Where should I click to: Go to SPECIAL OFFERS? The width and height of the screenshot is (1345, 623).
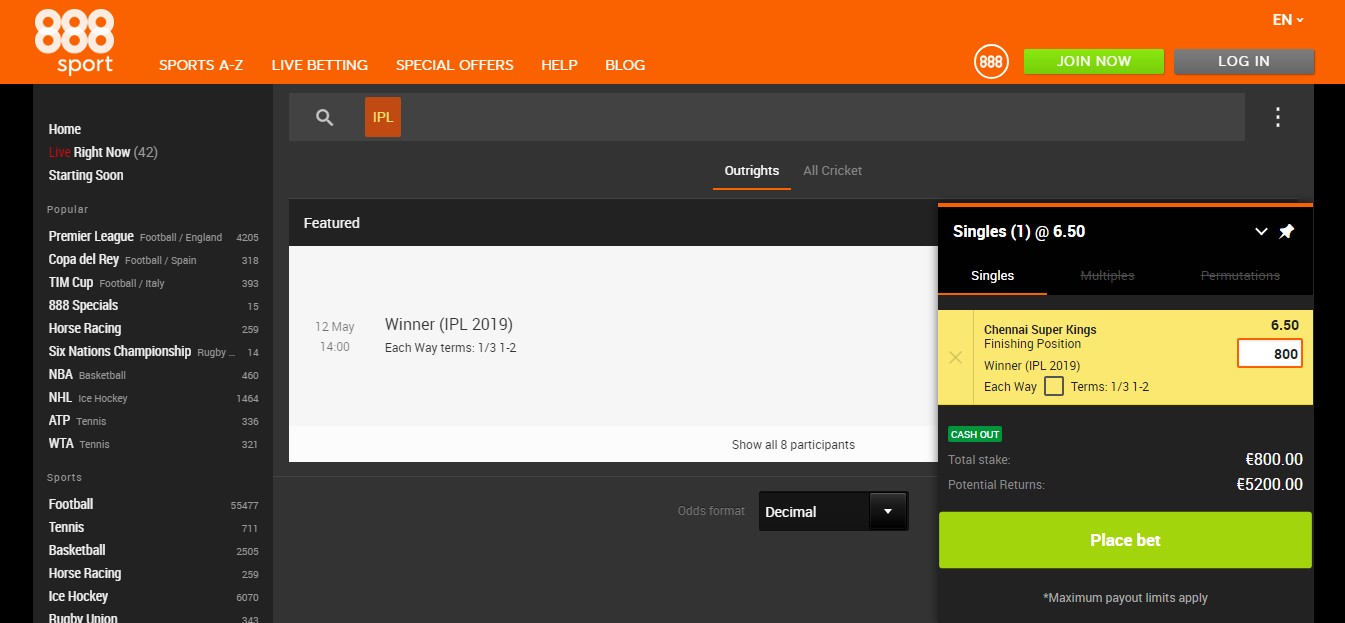click(x=455, y=65)
